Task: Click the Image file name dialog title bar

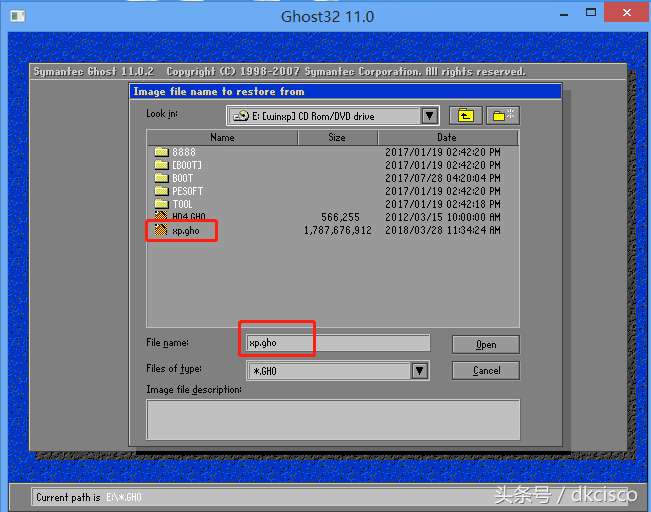Action: pos(345,91)
